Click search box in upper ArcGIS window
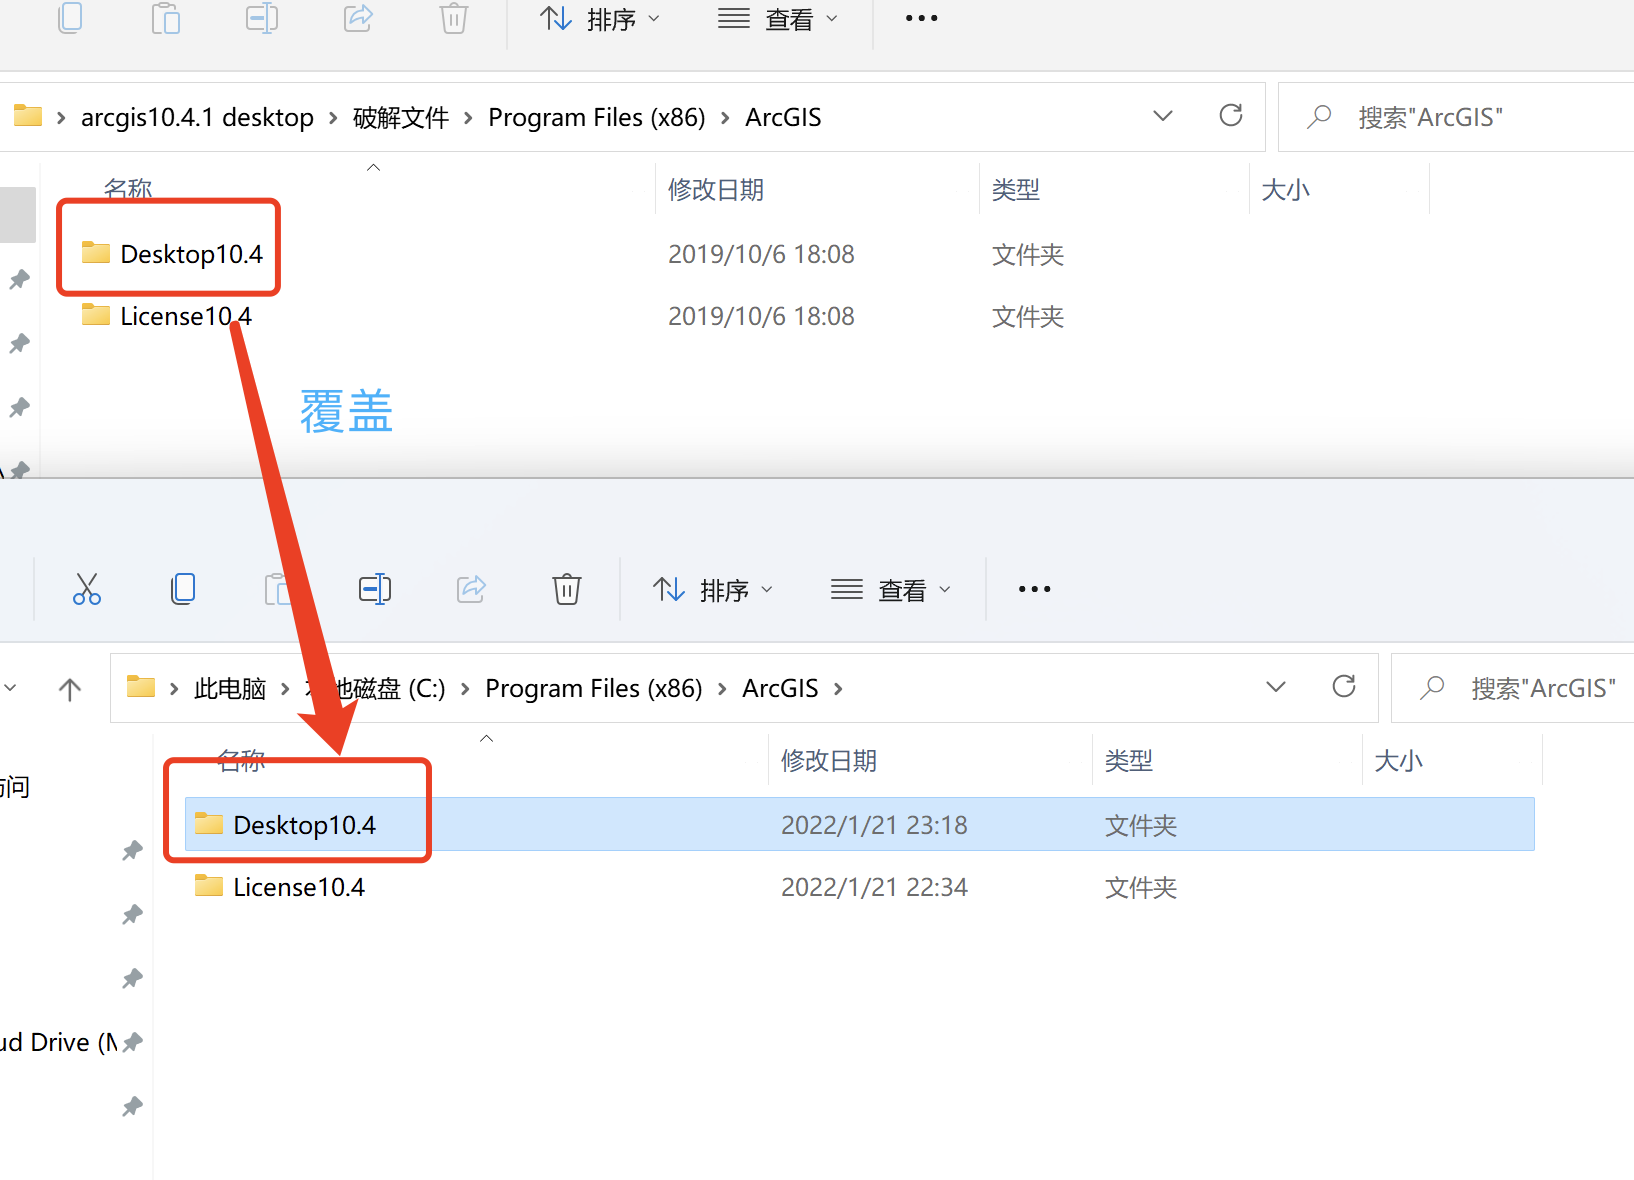This screenshot has height=1180, width=1634. point(1456,117)
